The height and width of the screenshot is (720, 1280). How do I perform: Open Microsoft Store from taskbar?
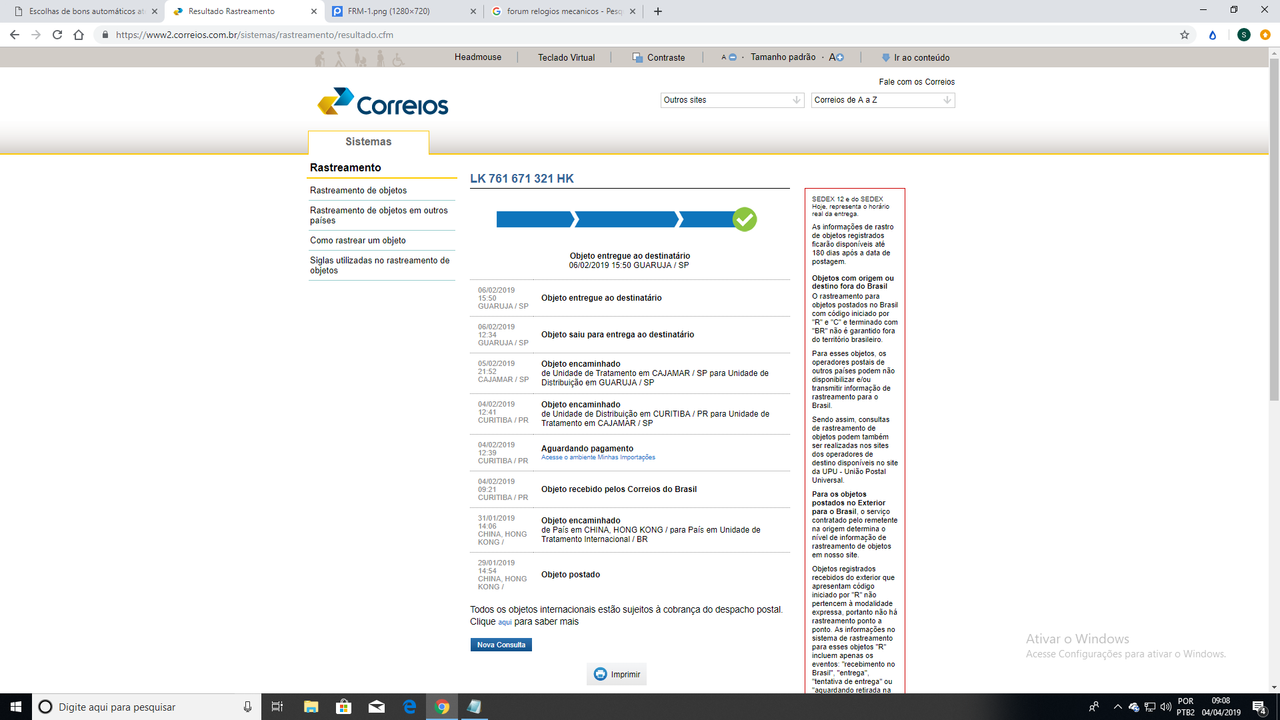coord(344,706)
